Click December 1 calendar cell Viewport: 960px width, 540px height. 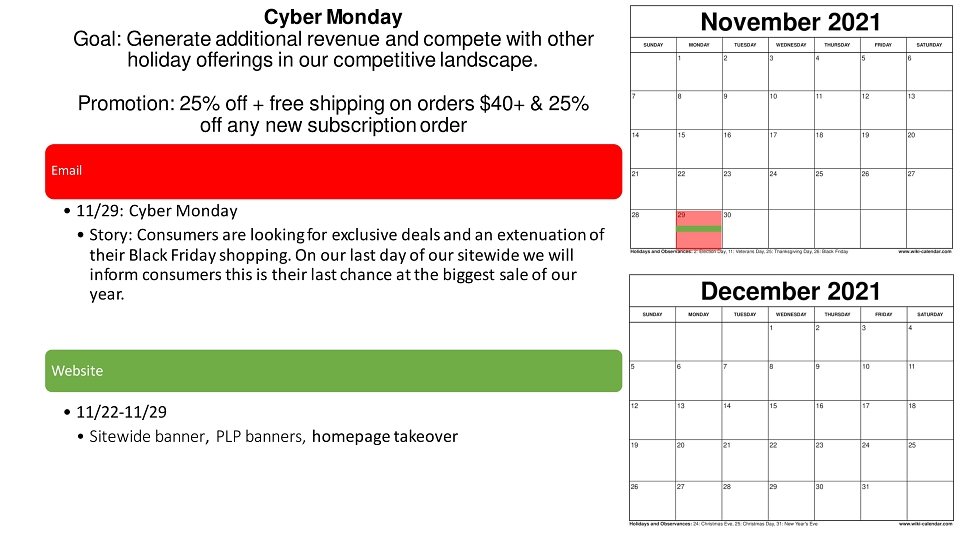click(x=791, y=342)
